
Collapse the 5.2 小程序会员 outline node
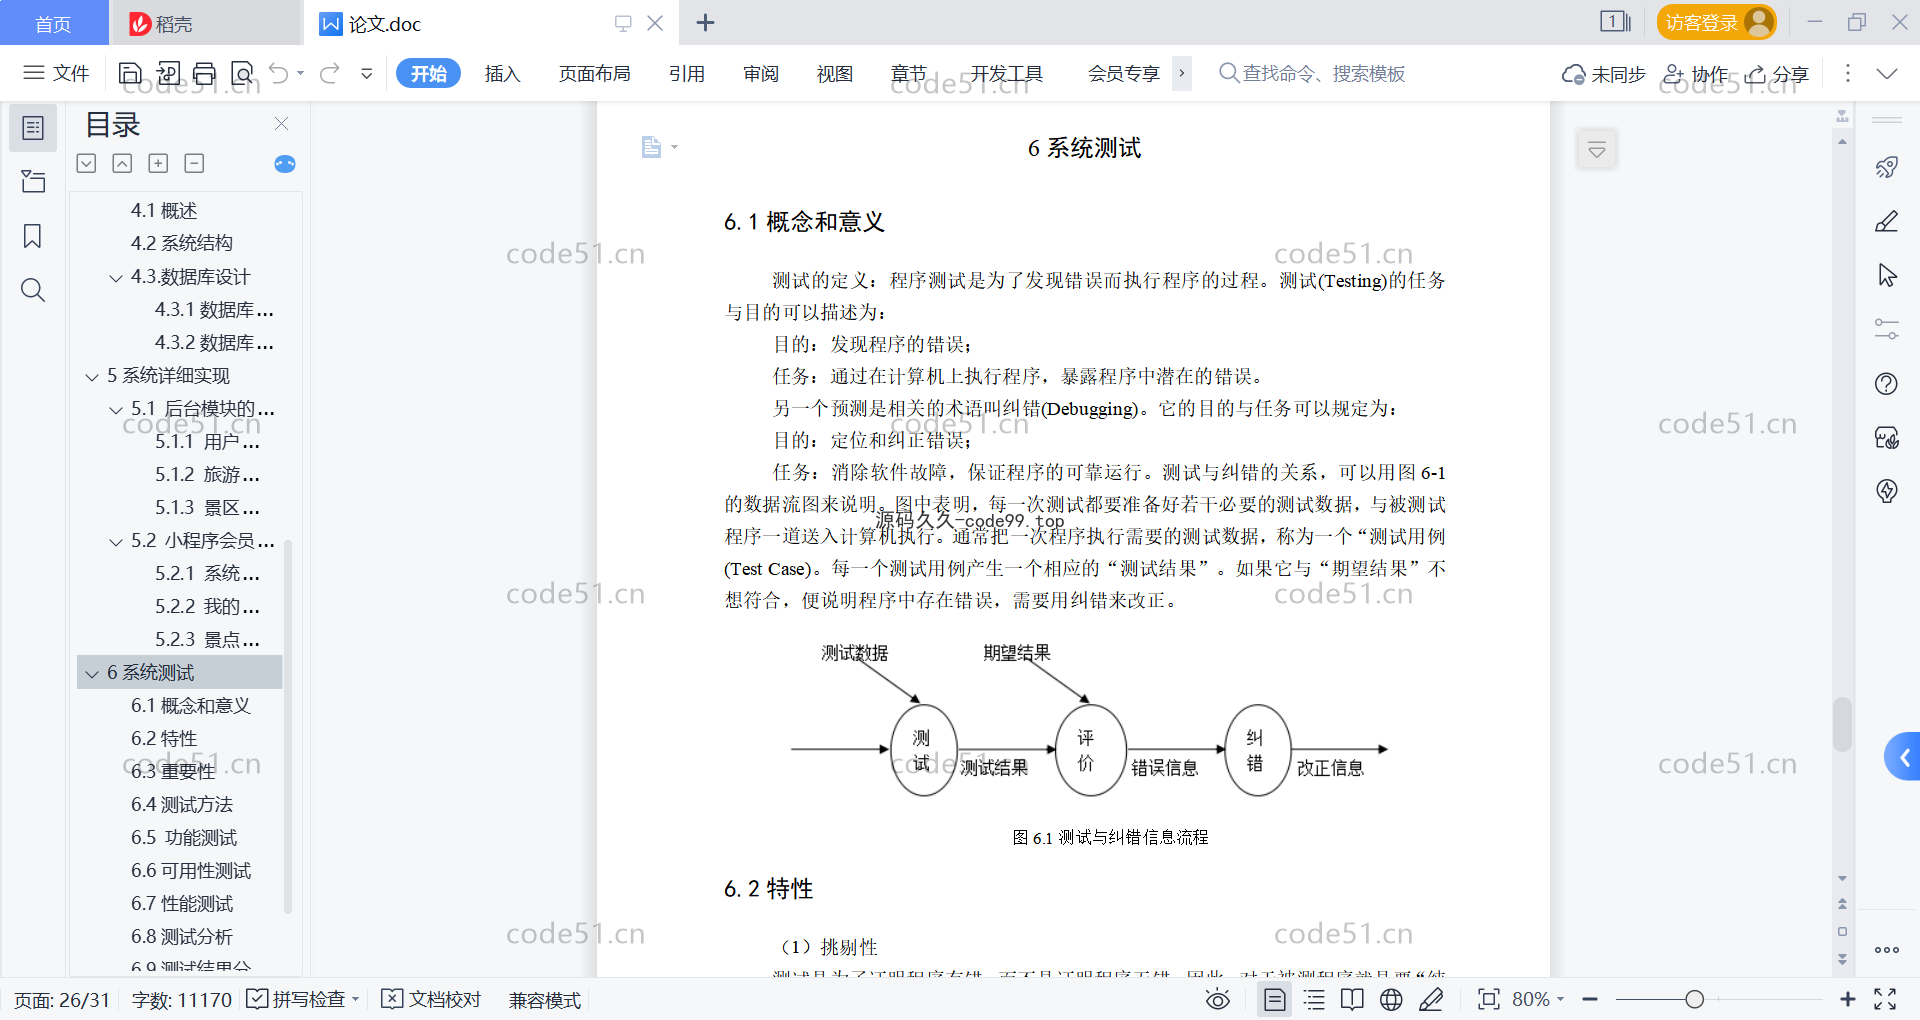click(x=116, y=542)
